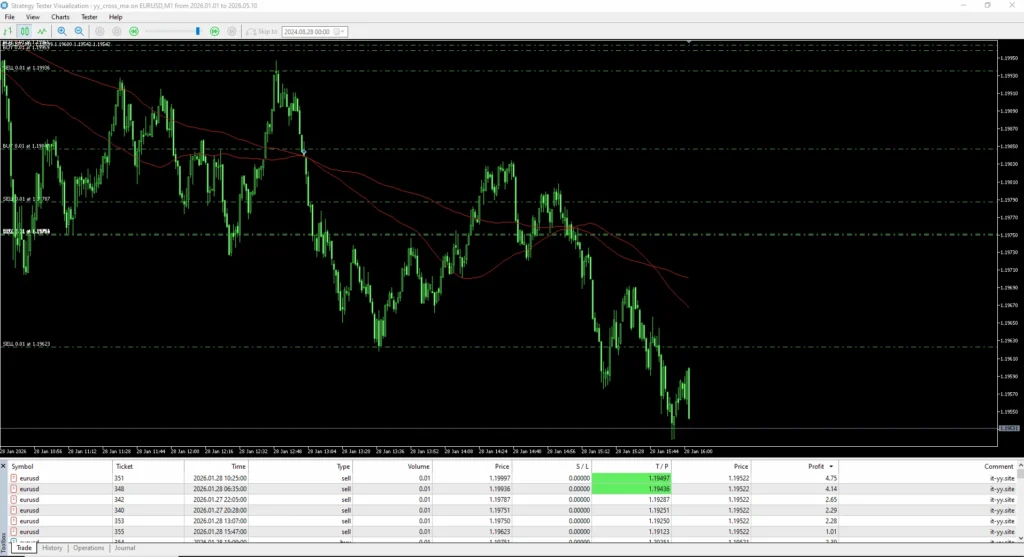
Task: Zoom in on the chart
Action: point(62,31)
